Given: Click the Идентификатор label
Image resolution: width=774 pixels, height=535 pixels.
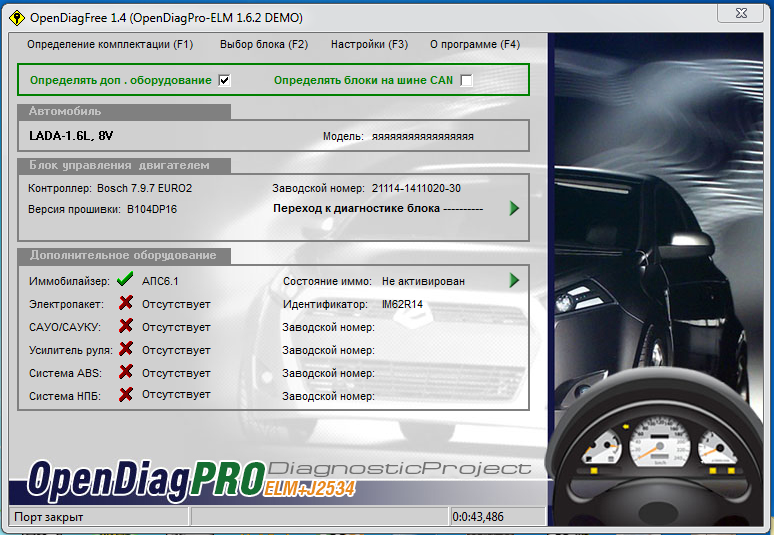Looking at the screenshot, I should pyautogui.click(x=325, y=305).
